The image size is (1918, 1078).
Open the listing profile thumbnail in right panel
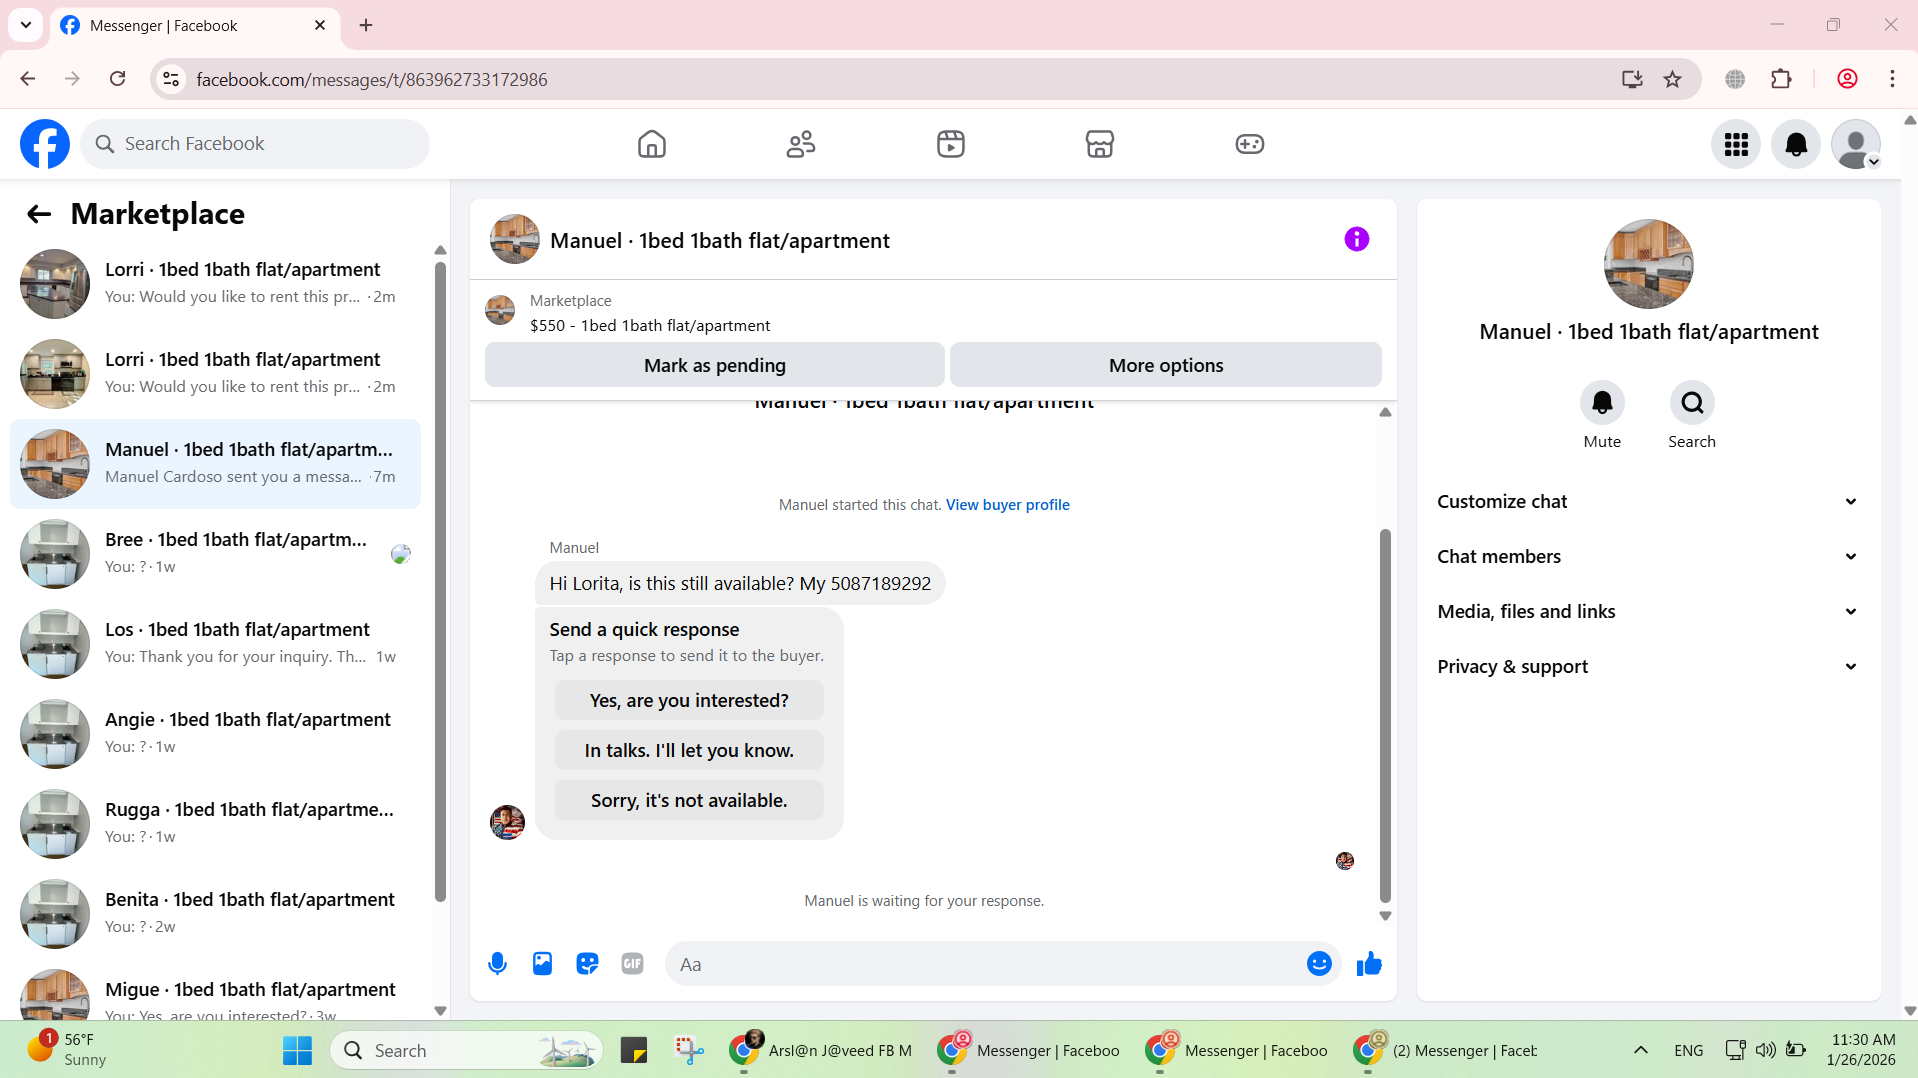(x=1648, y=264)
